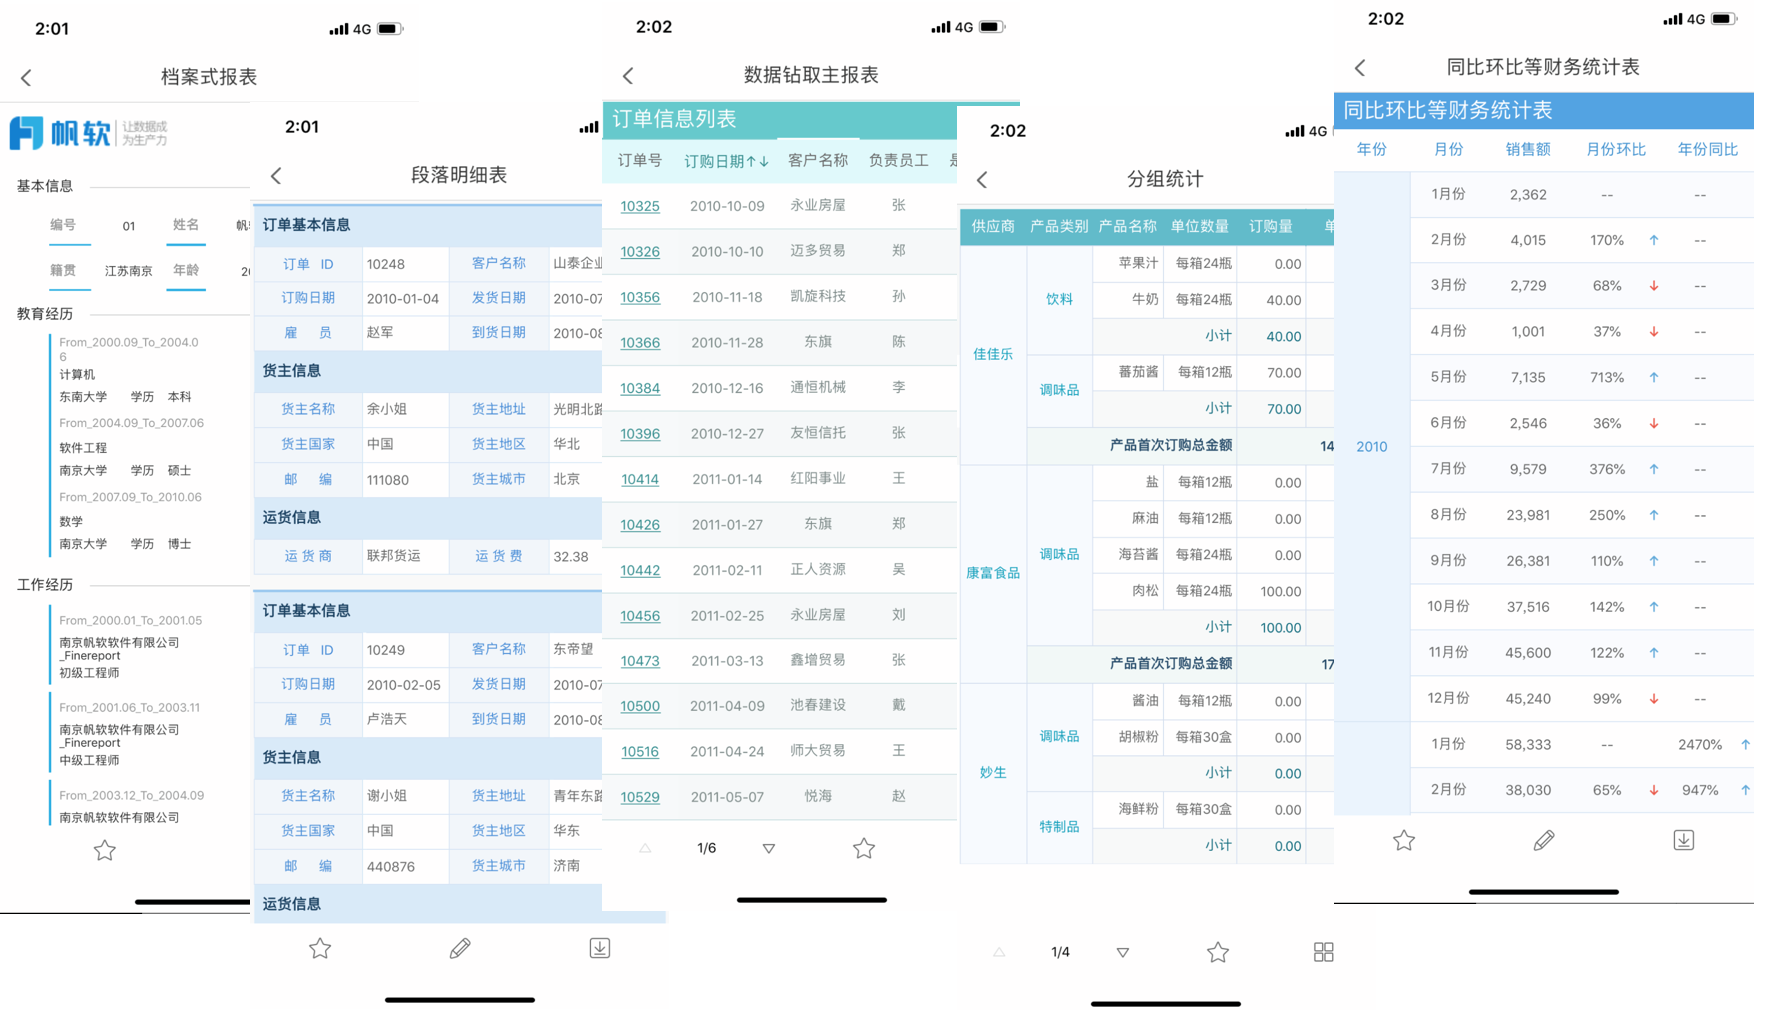Select sales value 23,981
The width and height of the screenshot is (1766, 1010).
click(1528, 515)
